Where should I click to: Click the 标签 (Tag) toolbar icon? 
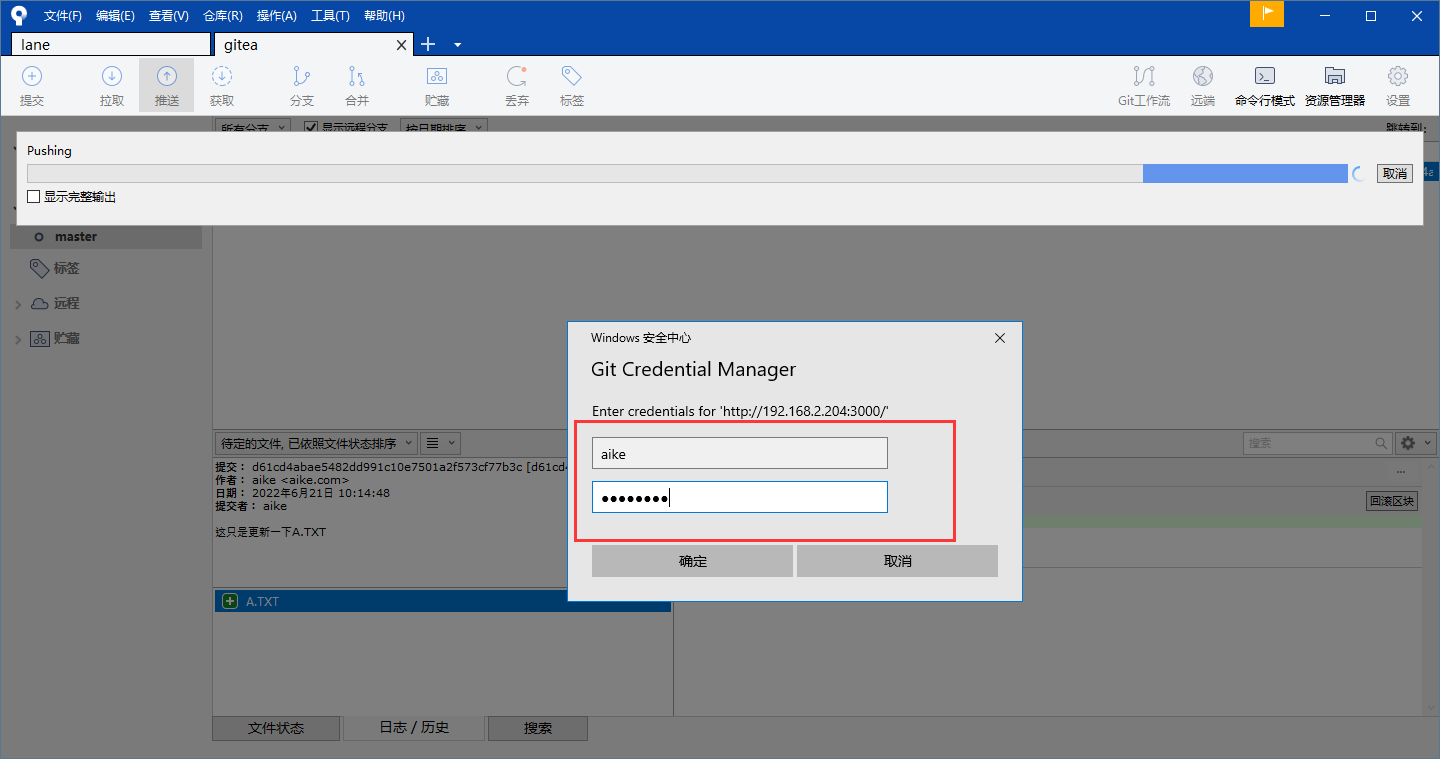coord(572,86)
